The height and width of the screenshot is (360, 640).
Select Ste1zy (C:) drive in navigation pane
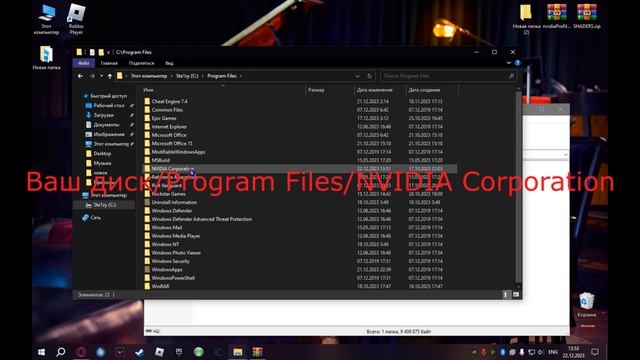coord(104,205)
